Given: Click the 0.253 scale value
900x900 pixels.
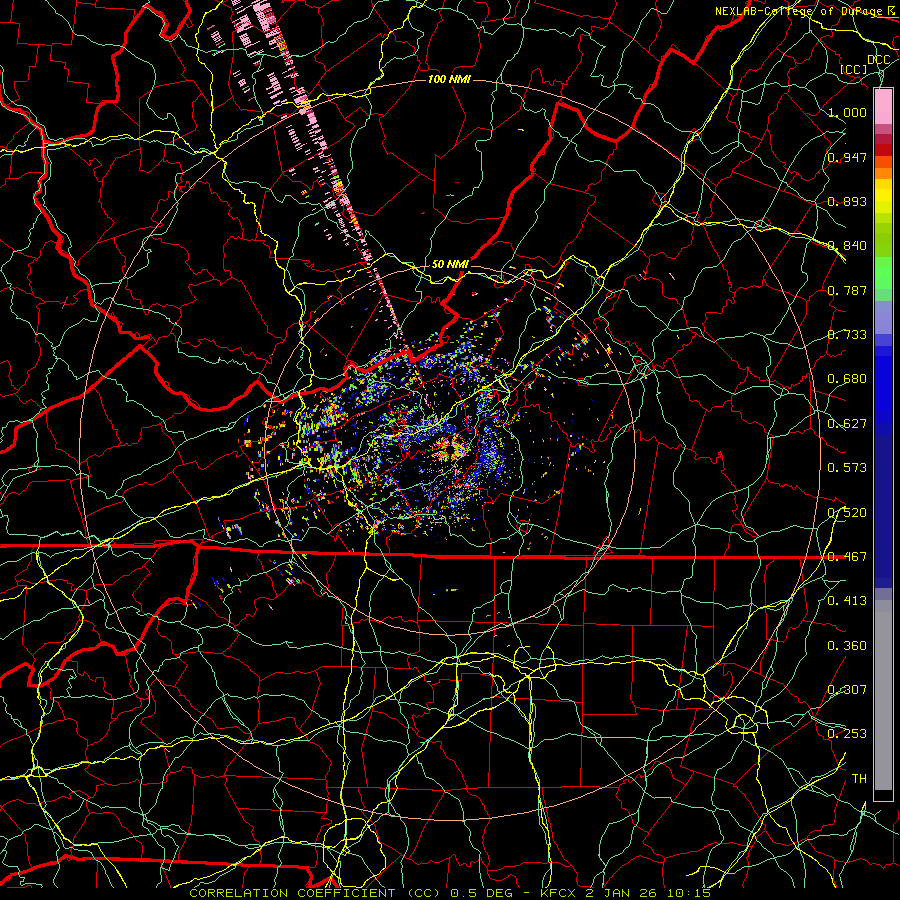Looking at the screenshot, I should (x=847, y=734).
